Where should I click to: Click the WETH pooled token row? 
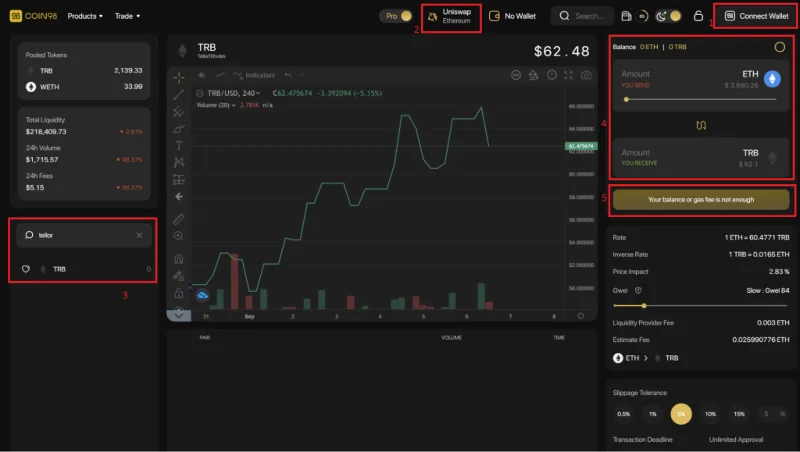point(84,87)
